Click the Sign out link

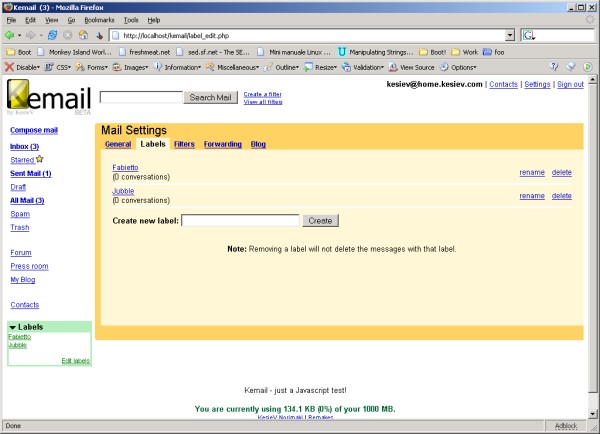coord(570,84)
